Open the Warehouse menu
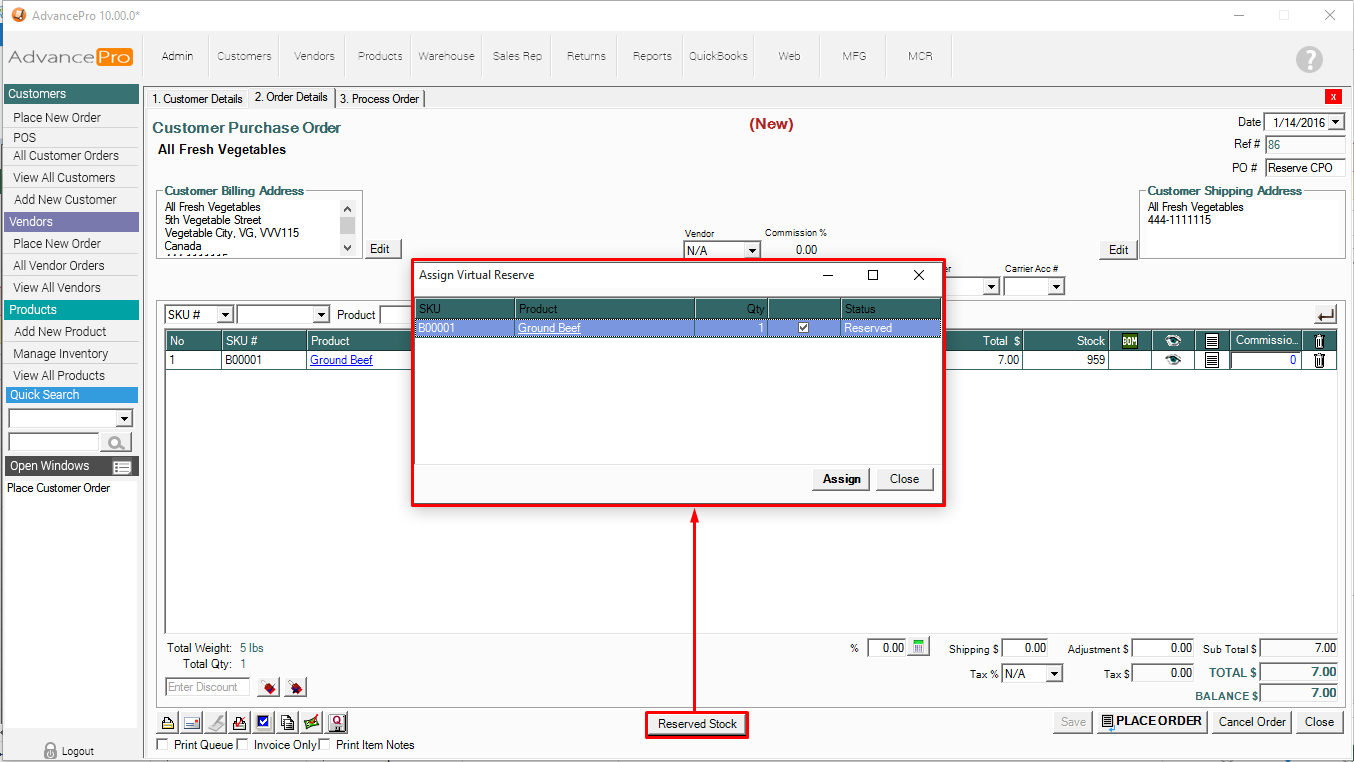 coord(446,56)
